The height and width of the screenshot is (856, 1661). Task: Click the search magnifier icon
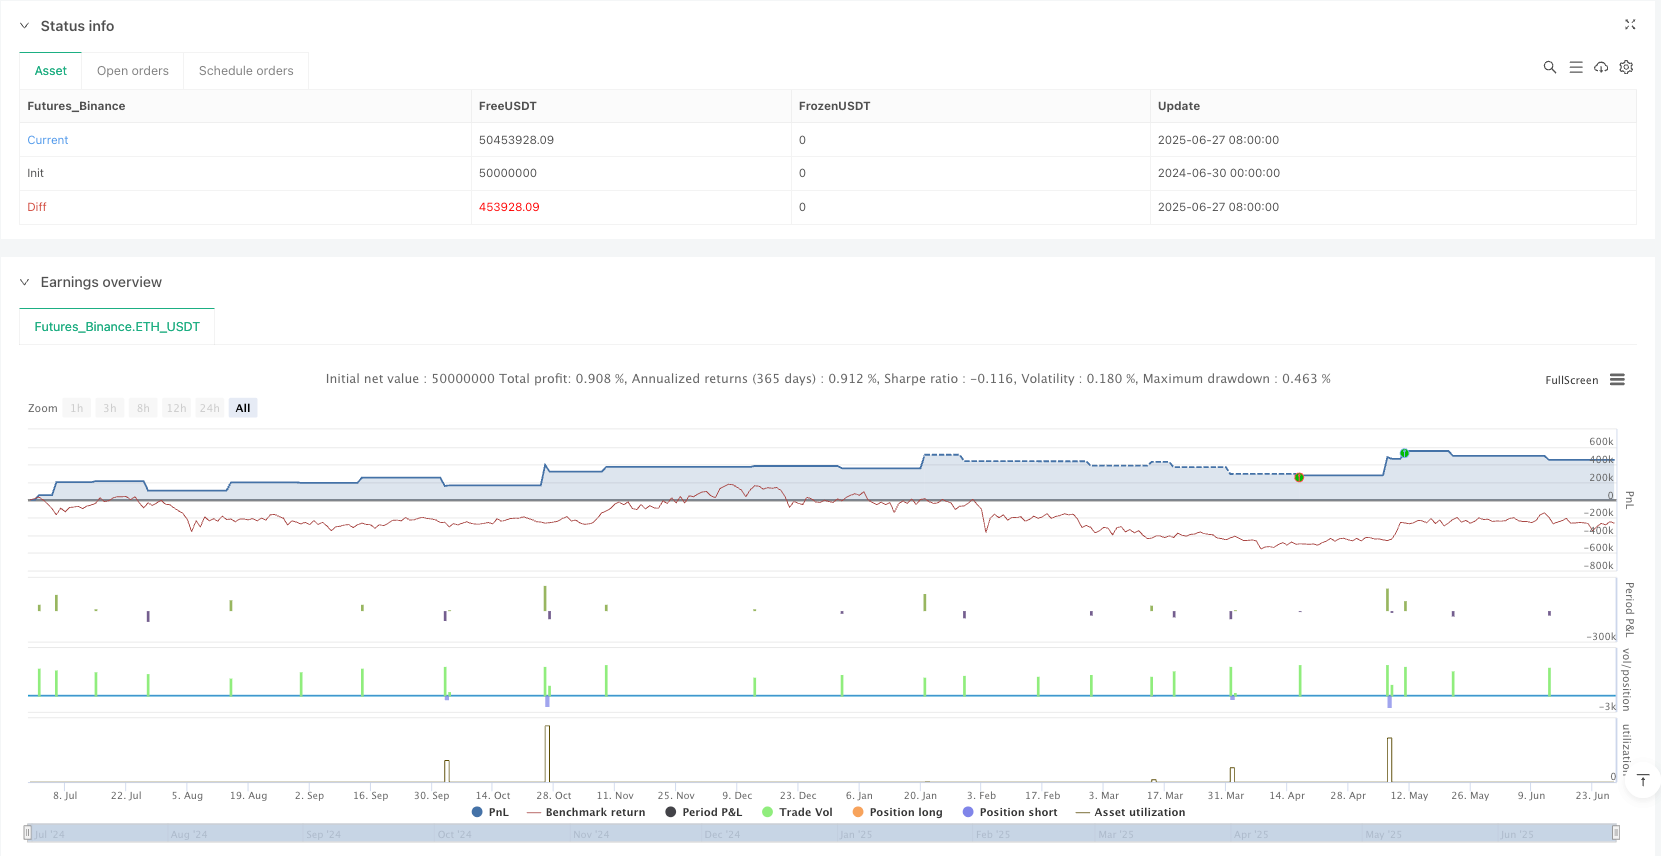1549,67
